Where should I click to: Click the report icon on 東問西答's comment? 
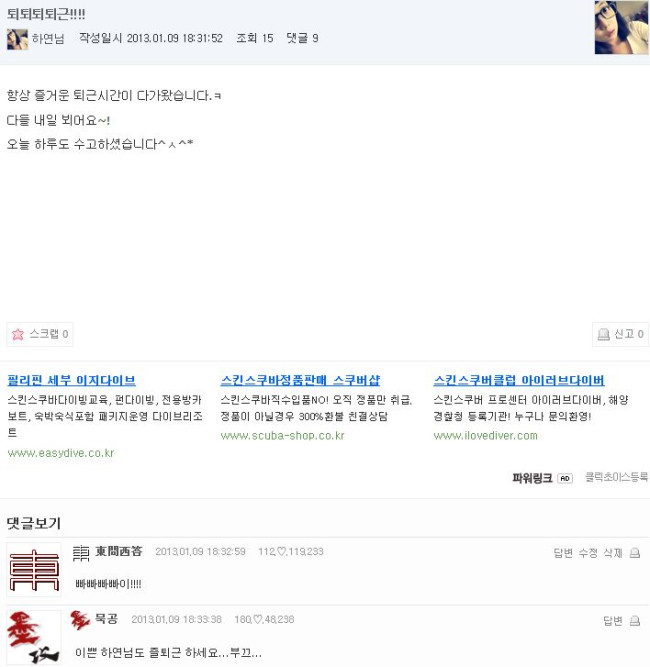635,553
